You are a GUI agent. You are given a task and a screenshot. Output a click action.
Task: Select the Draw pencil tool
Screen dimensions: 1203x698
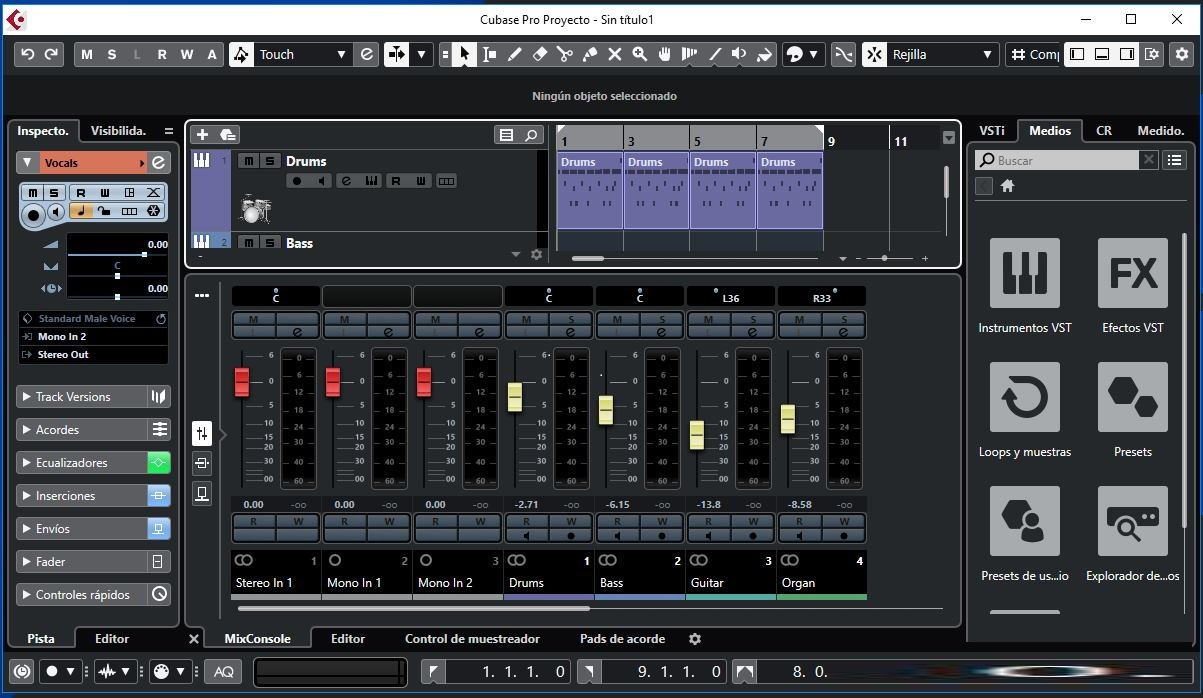[x=514, y=54]
